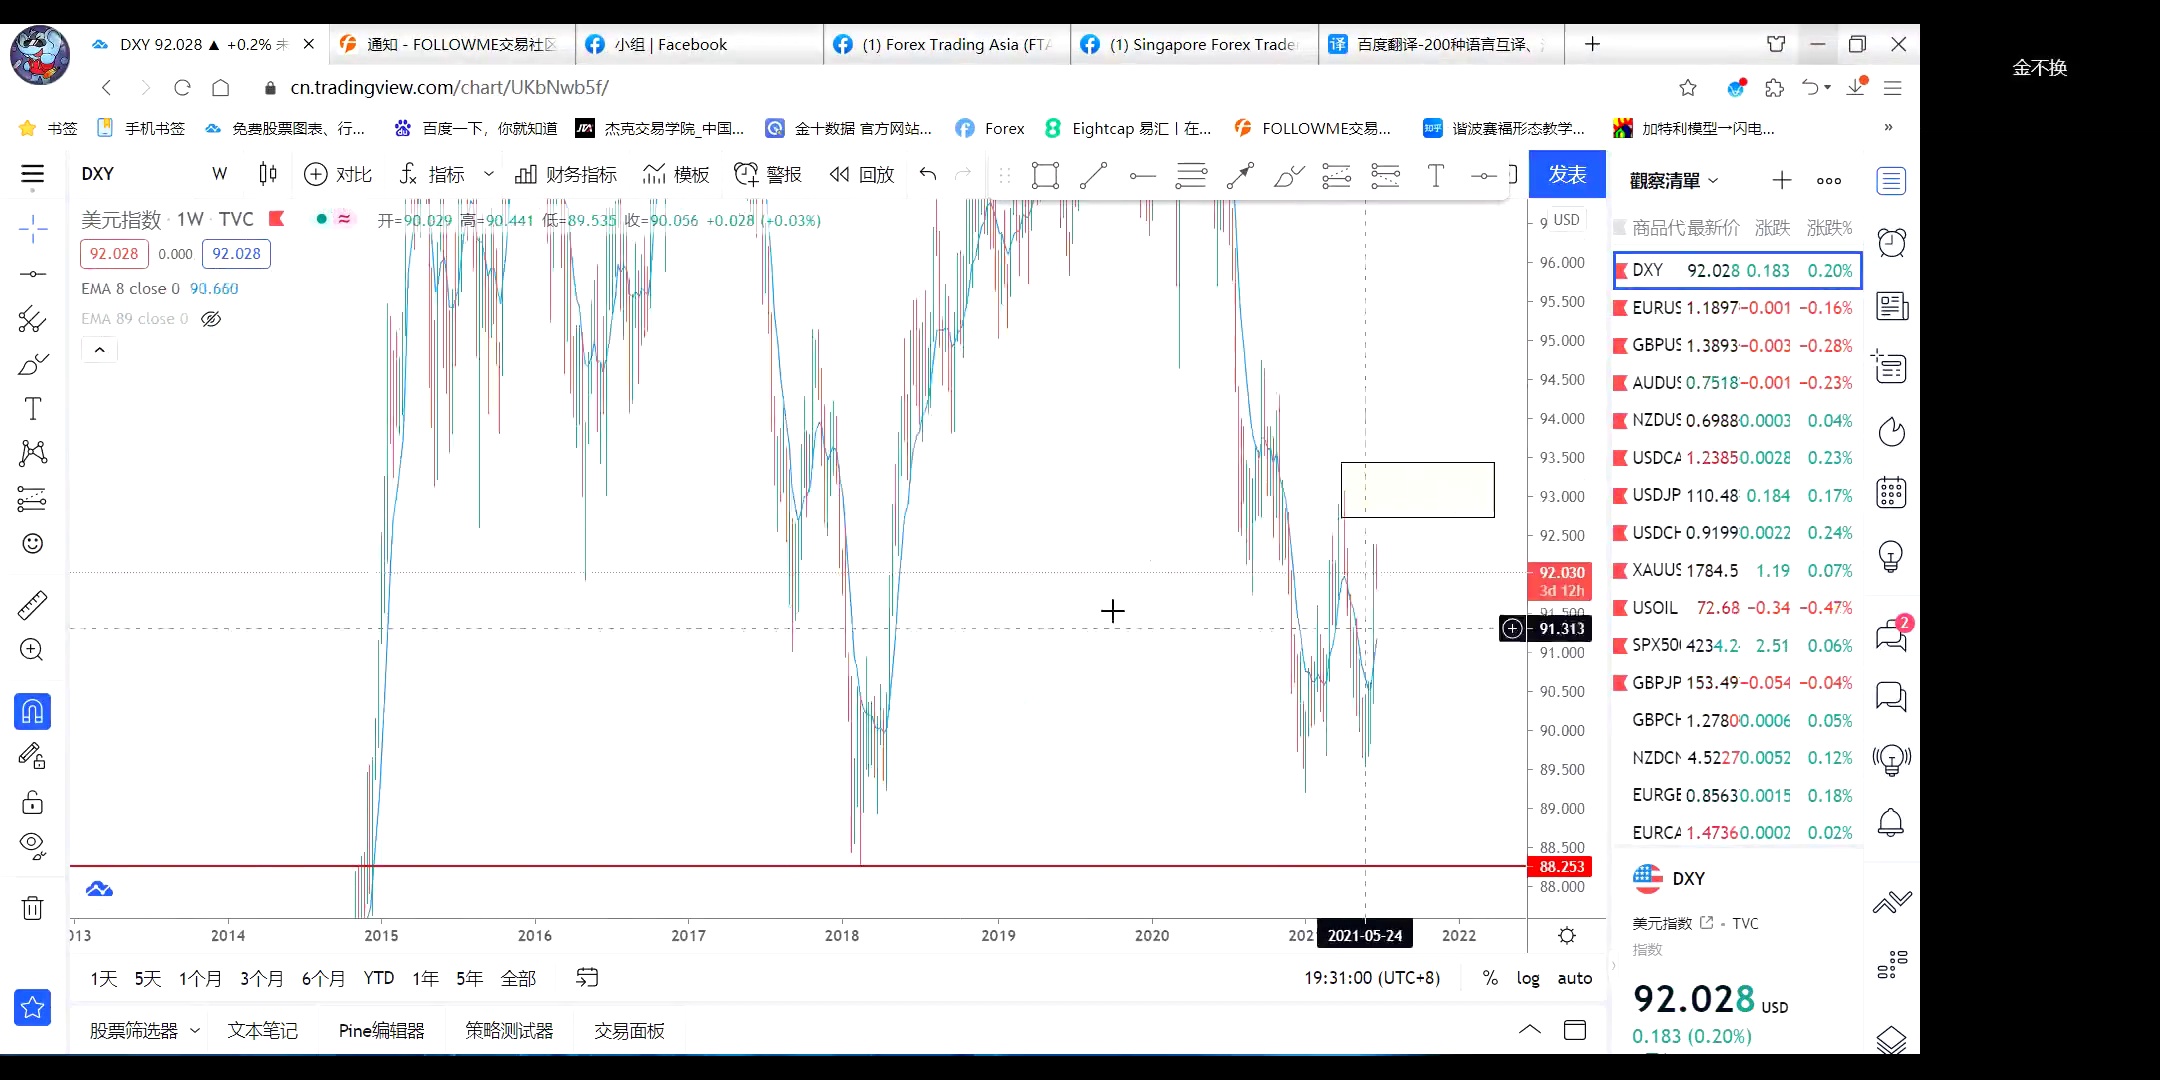Click the bar replay 回放 button
2160x1080 pixels.
(x=862, y=175)
